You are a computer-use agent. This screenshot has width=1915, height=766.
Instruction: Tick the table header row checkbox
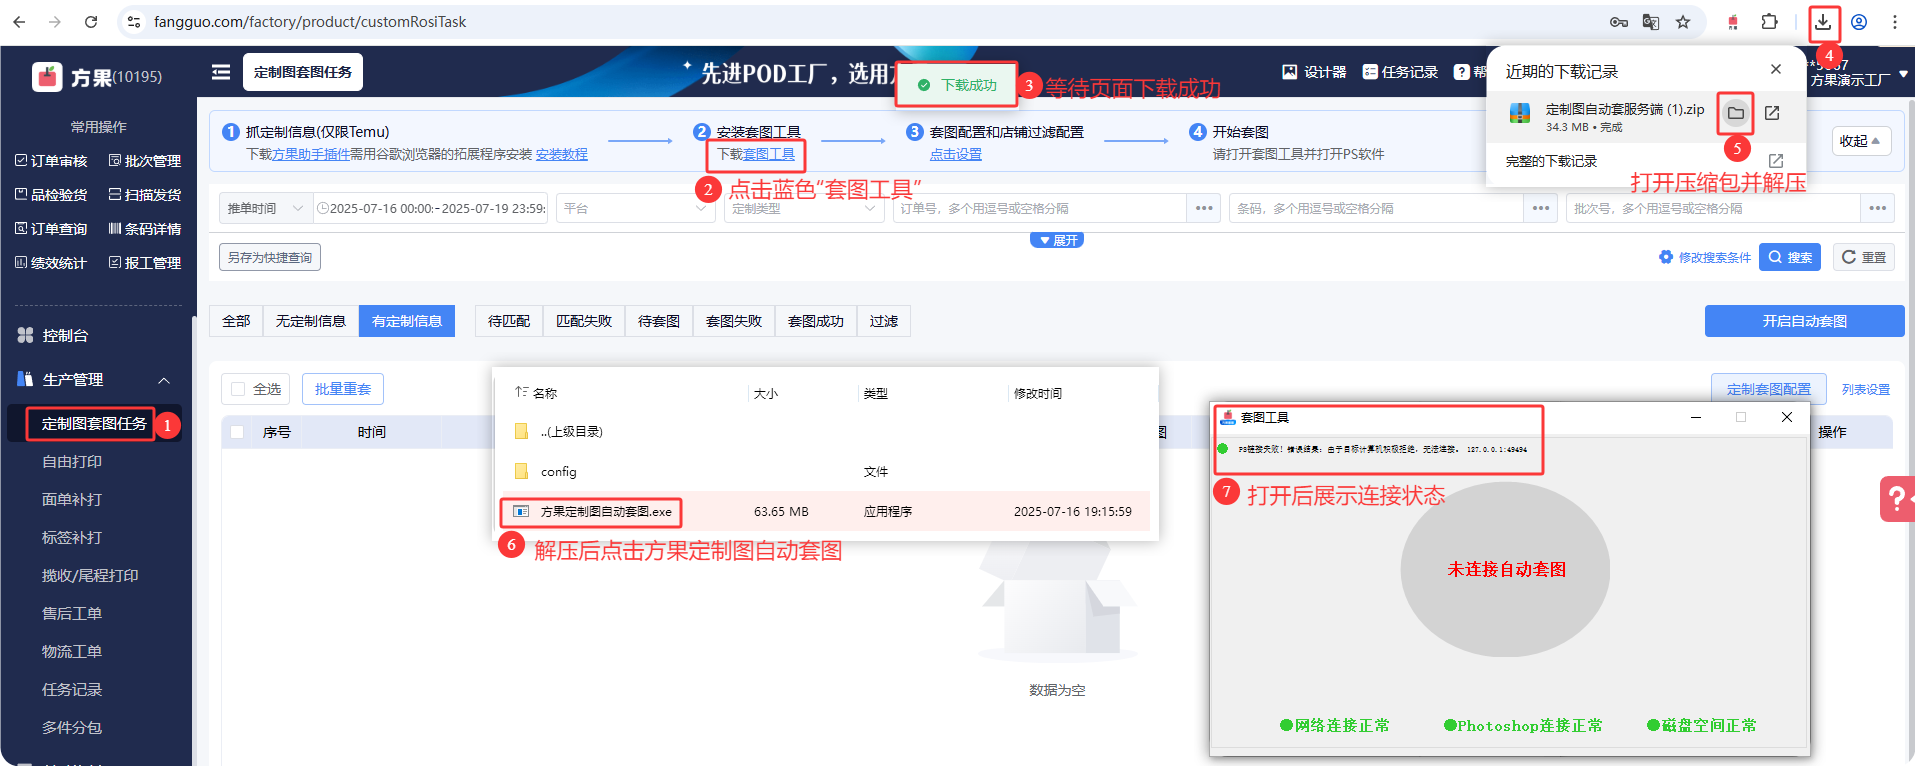pyautogui.click(x=237, y=432)
